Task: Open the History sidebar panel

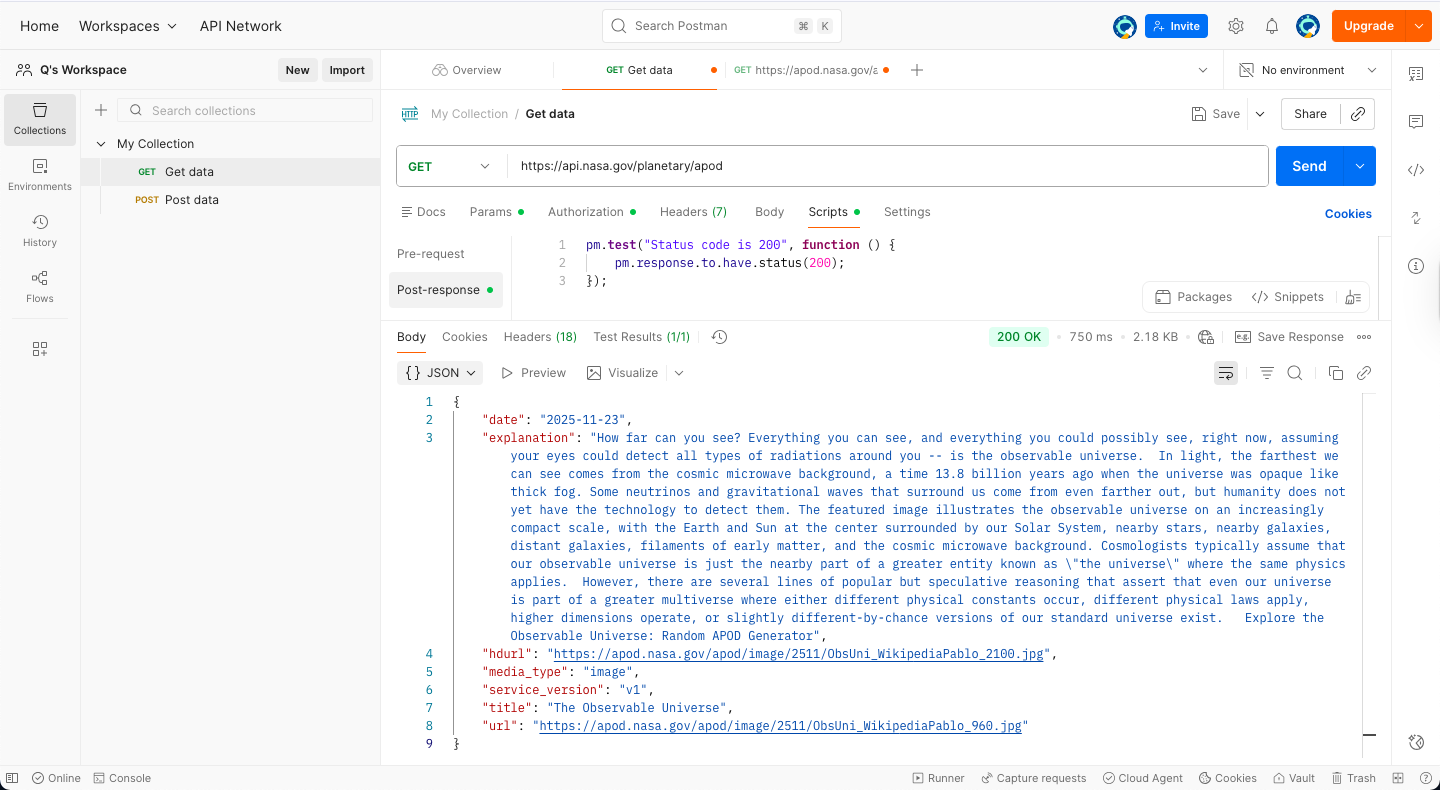Action: pyautogui.click(x=40, y=231)
